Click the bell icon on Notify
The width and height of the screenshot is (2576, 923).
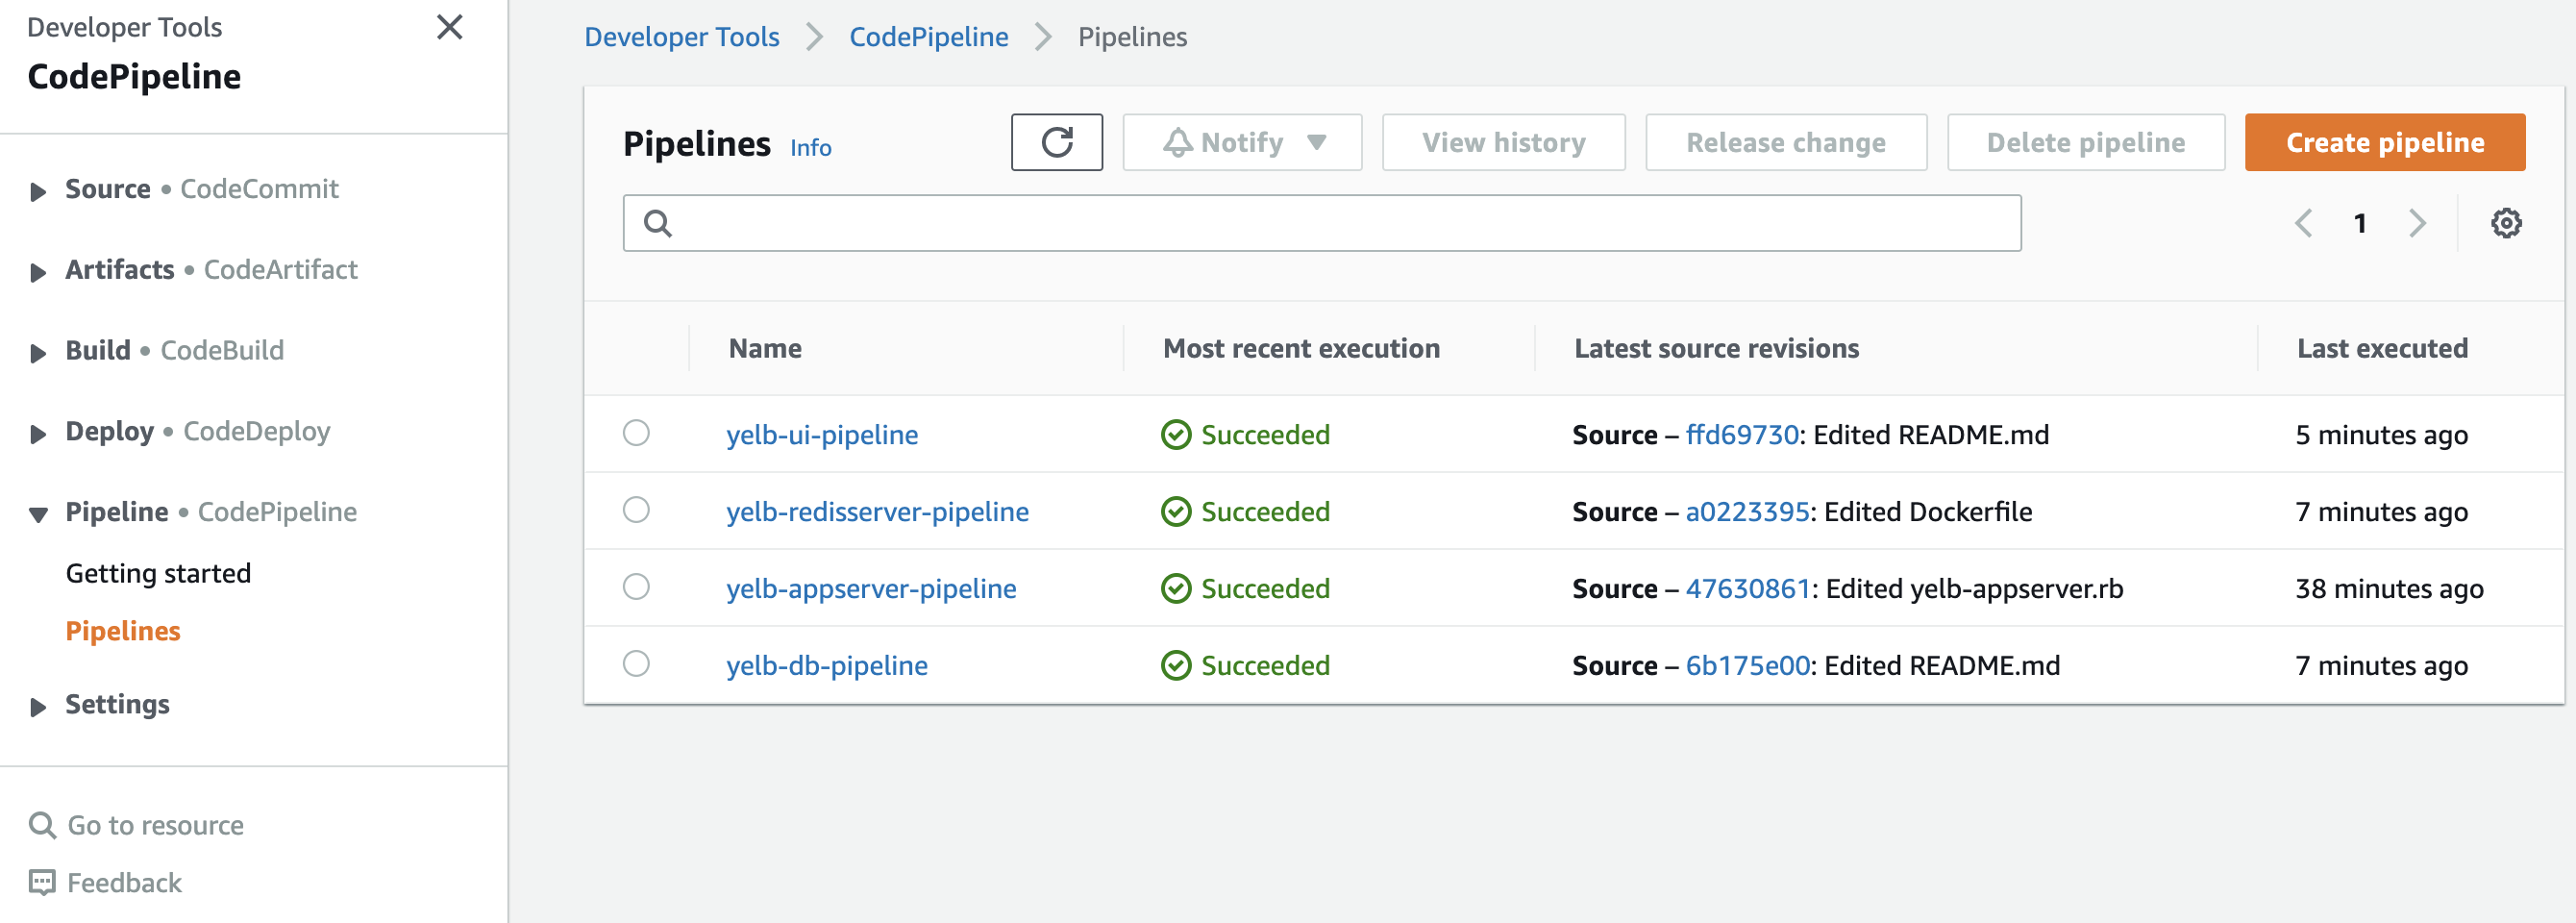[1178, 143]
